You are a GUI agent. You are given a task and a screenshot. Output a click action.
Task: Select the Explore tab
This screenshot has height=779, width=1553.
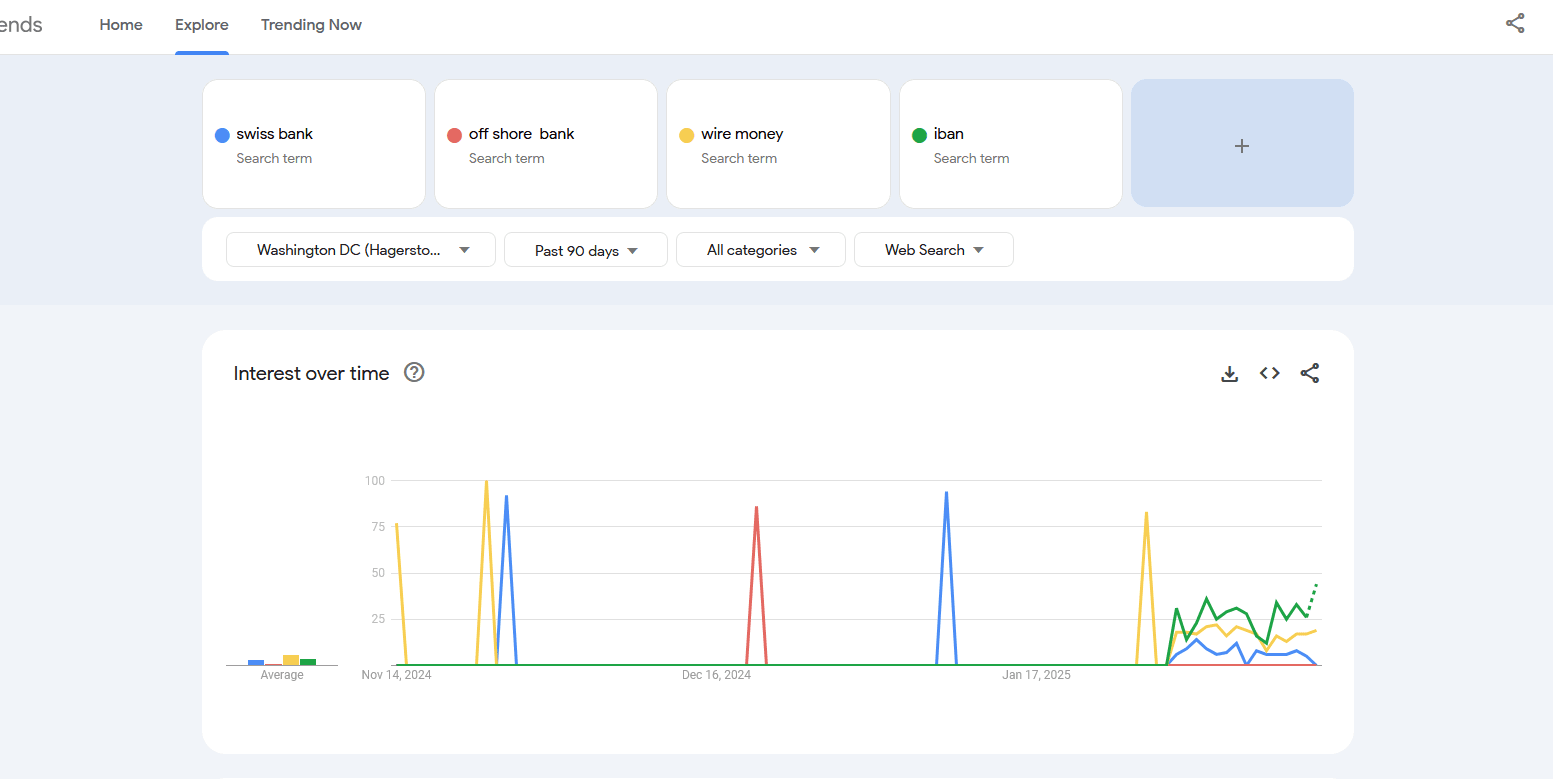(202, 25)
